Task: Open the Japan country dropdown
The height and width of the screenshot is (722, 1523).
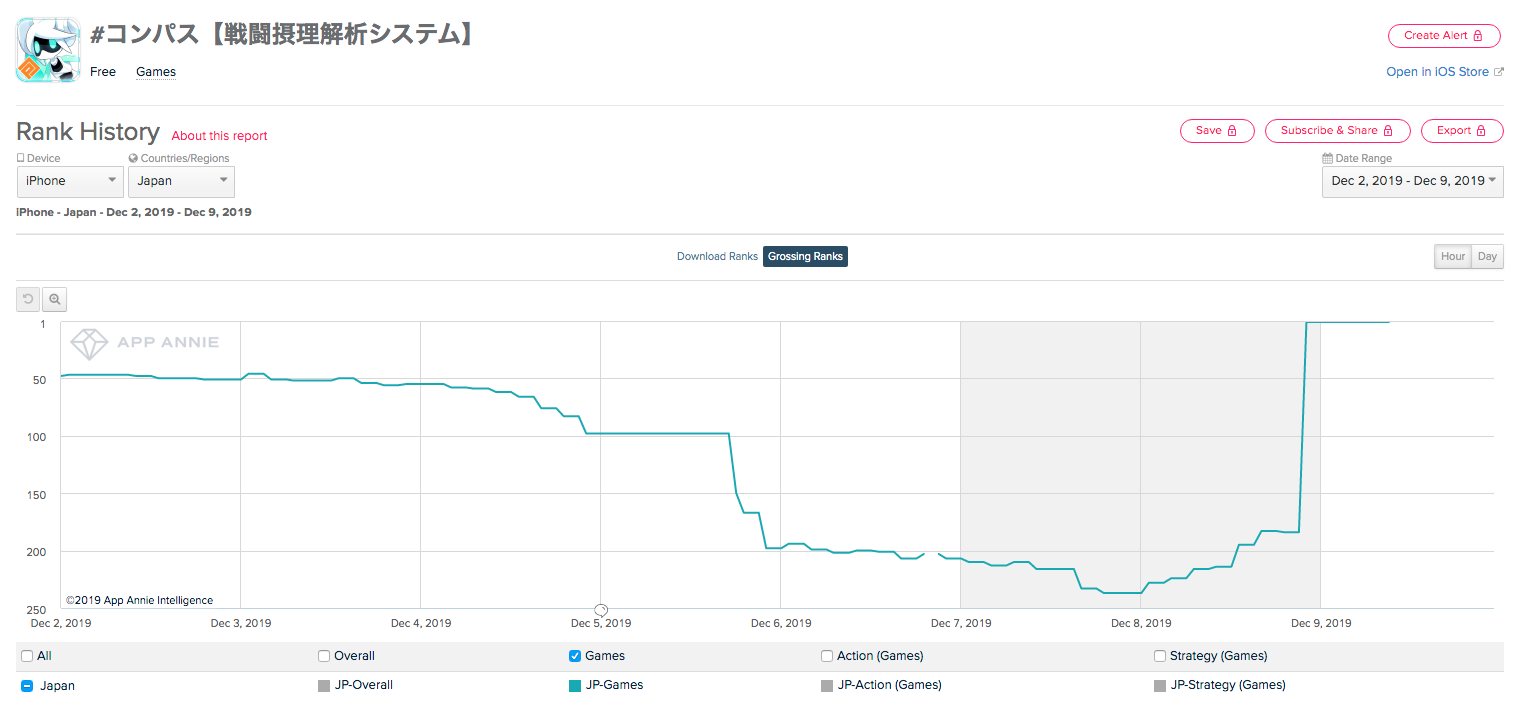Action: [x=181, y=181]
